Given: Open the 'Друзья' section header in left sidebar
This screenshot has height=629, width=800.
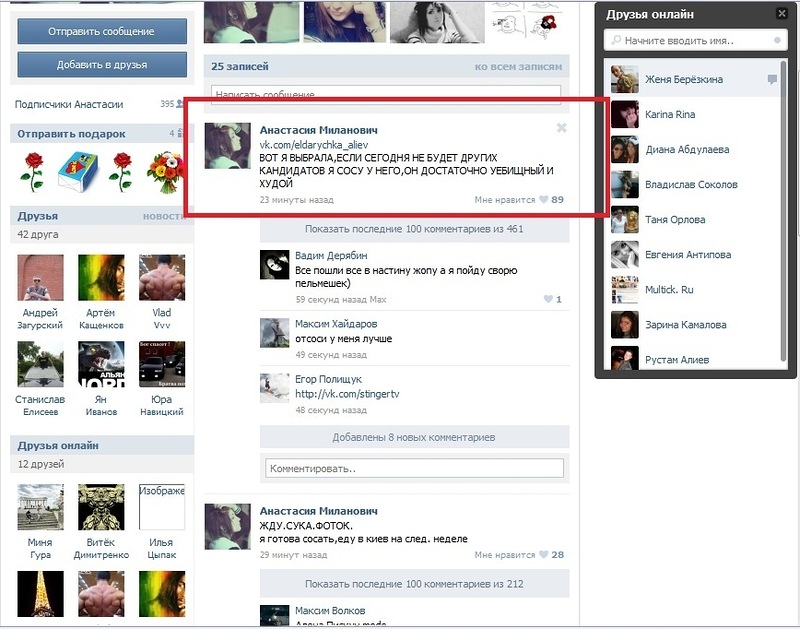Looking at the screenshot, I should [38, 216].
